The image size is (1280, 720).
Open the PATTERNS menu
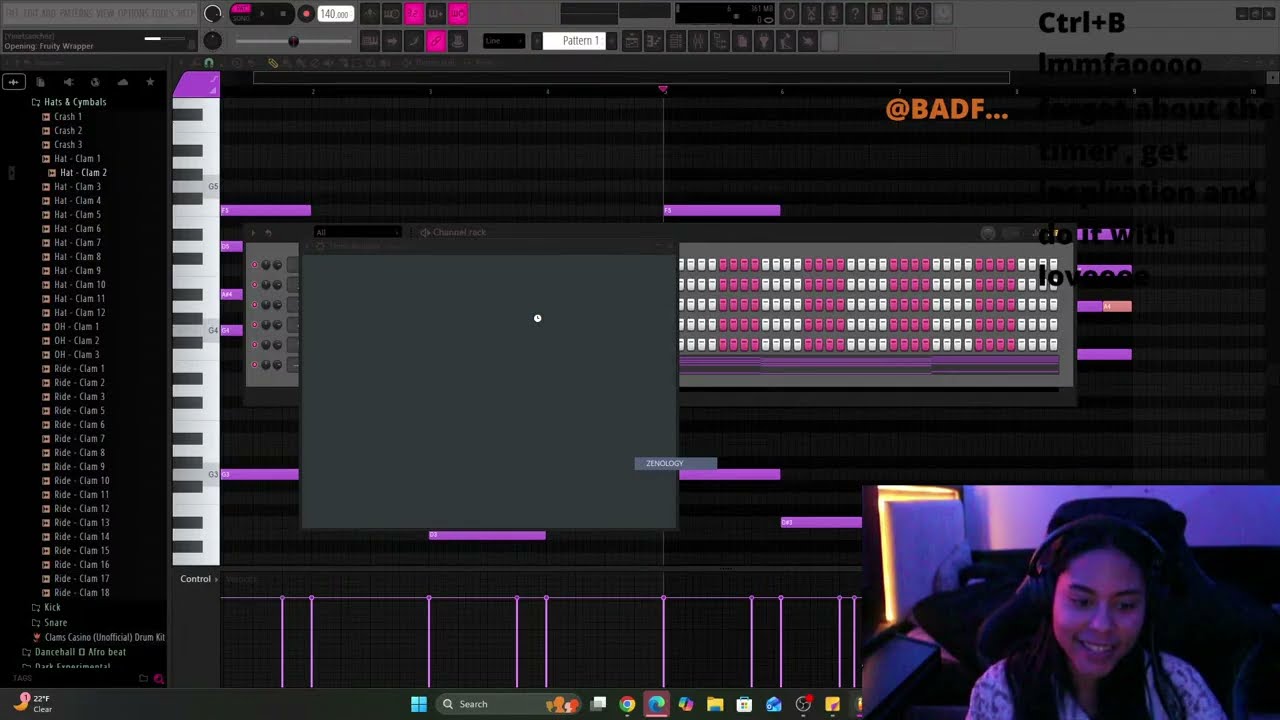(x=77, y=14)
